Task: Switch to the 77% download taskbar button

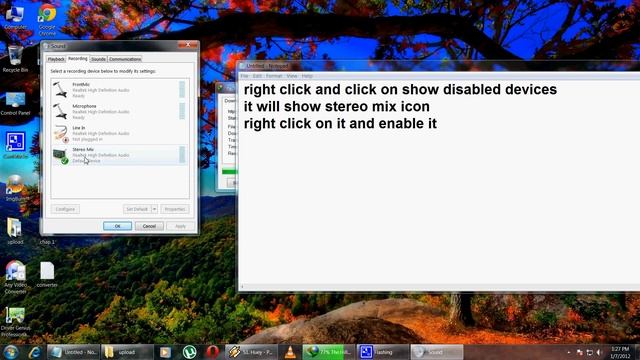Action: (x=329, y=352)
